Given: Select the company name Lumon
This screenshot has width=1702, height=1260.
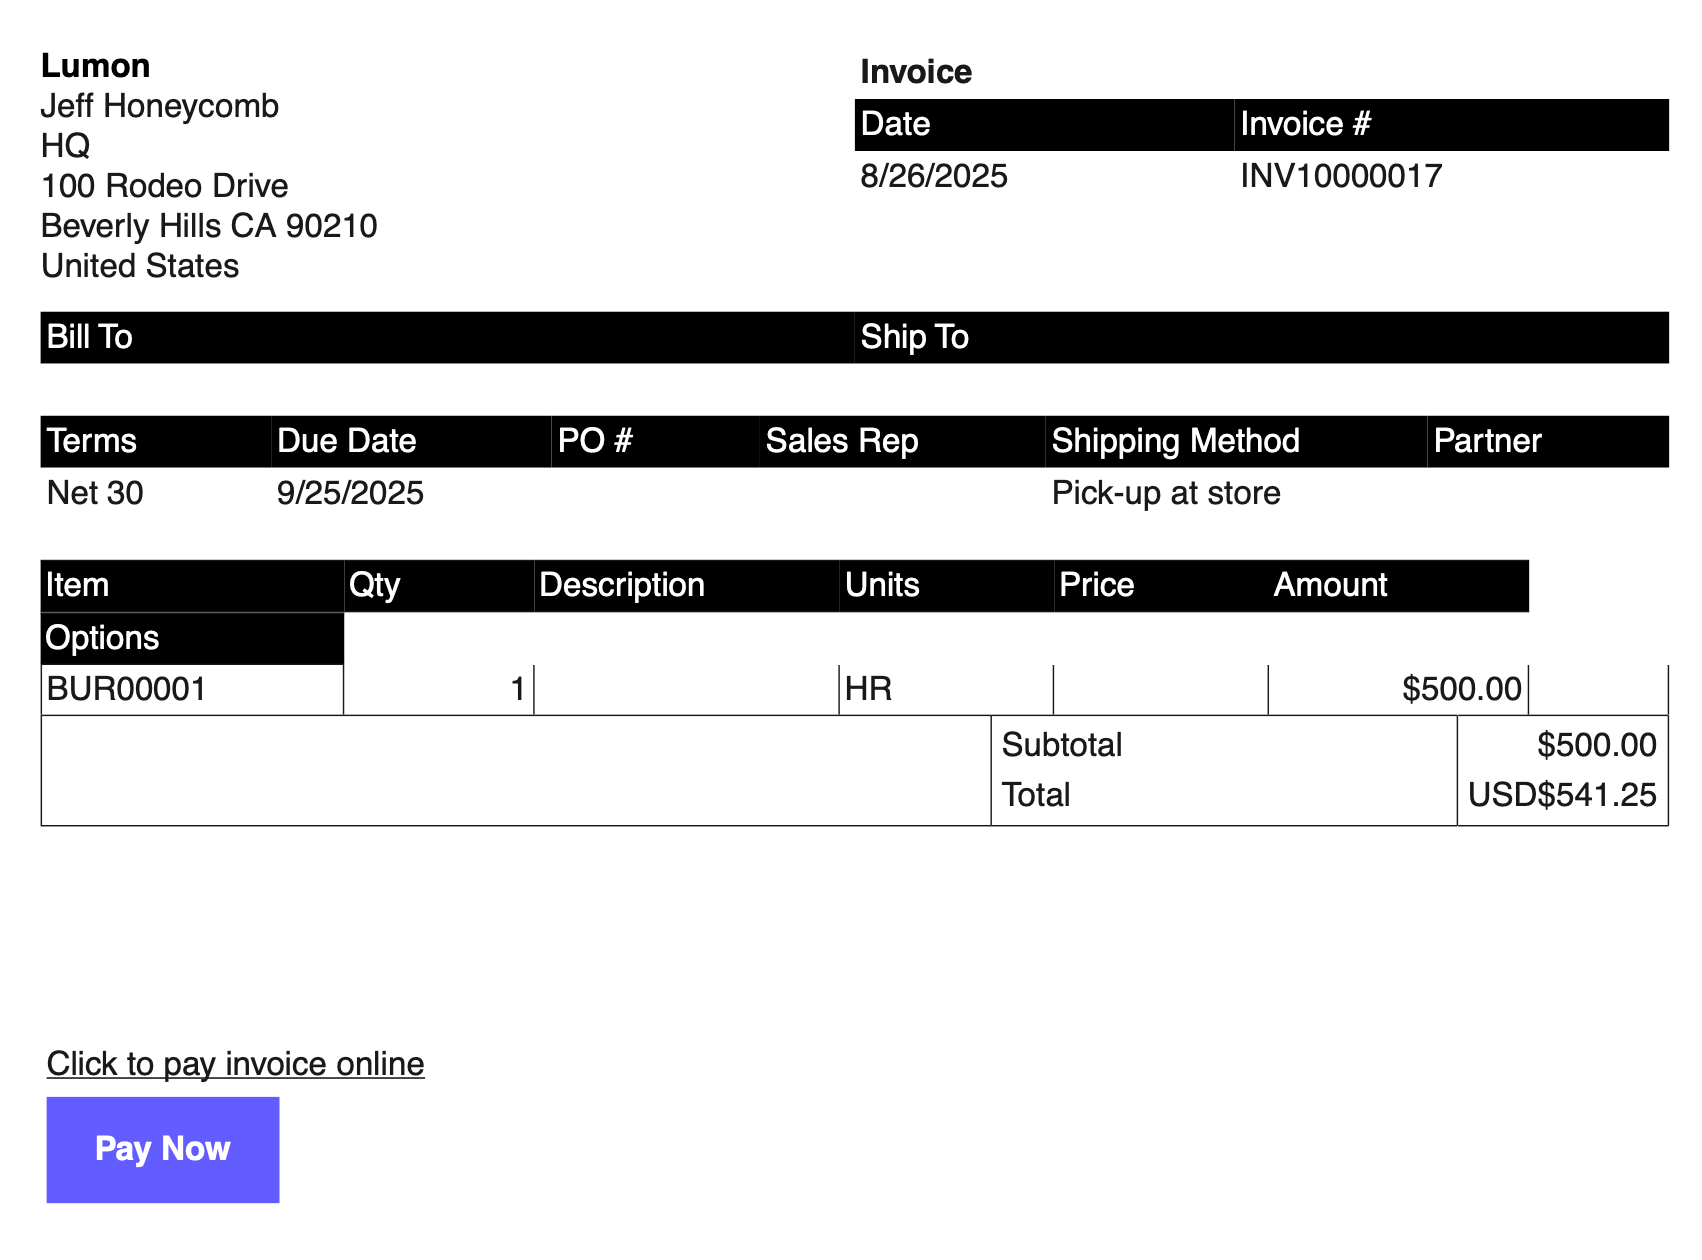Looking at the screenshot, I should pyautogui.click(x=96, y=66).
